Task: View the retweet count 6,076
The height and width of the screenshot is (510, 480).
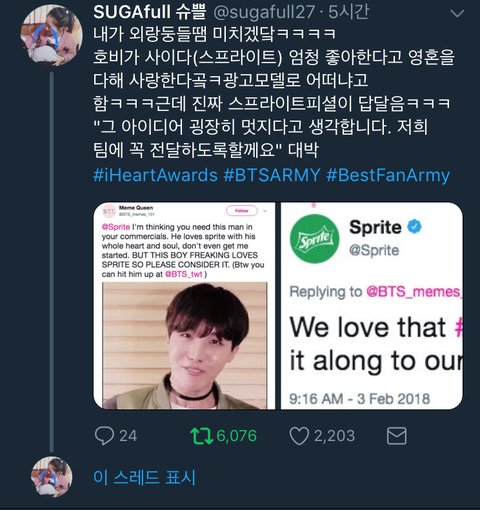Action: pos(236,436)
